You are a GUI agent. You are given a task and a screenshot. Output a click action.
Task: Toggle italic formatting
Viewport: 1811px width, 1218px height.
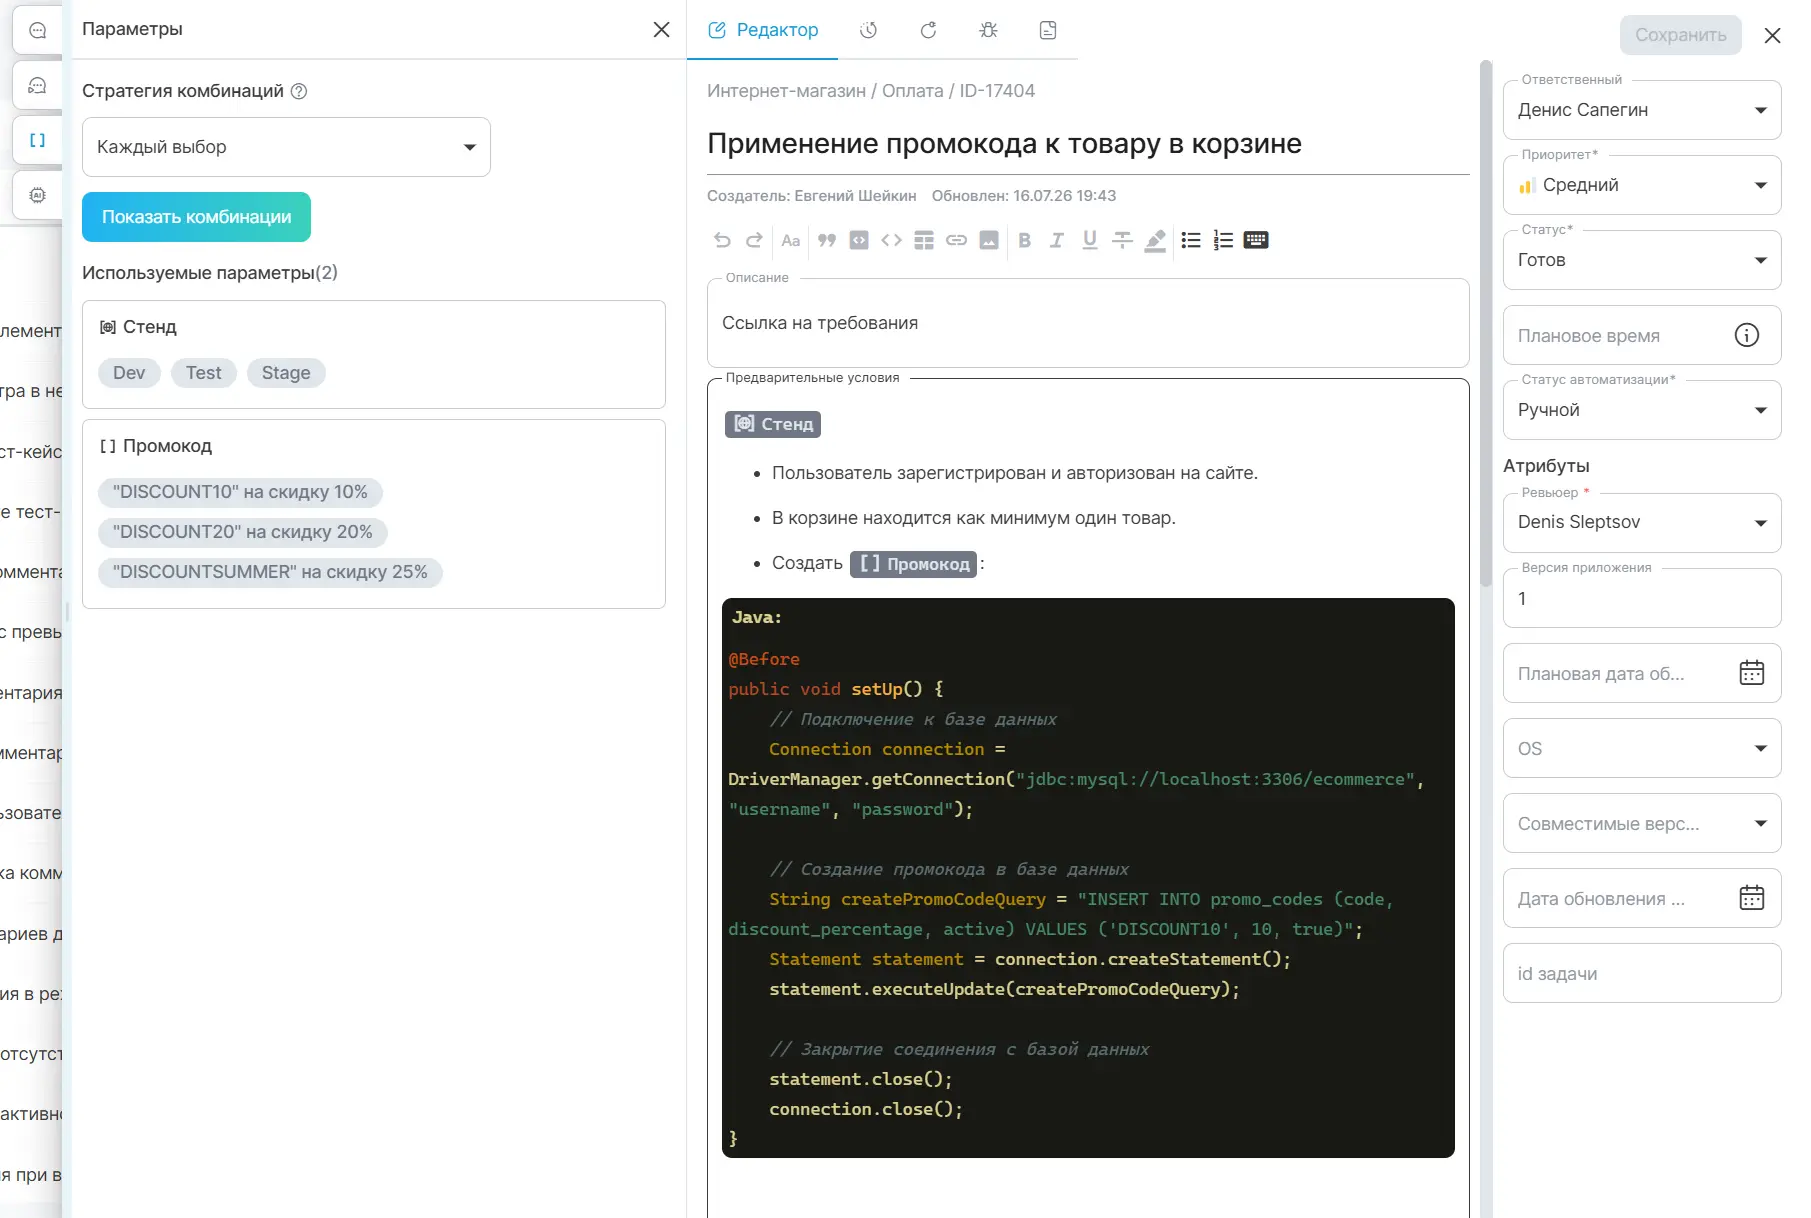(1056, 240)
